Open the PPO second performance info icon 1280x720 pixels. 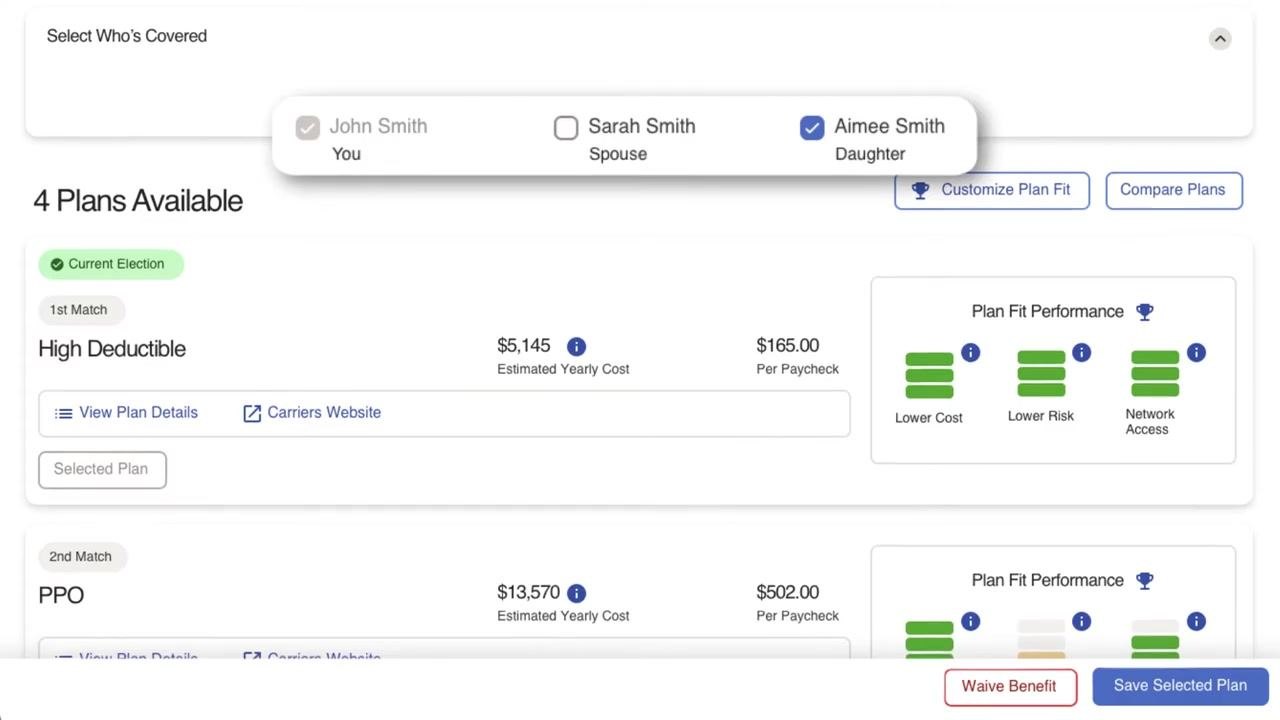click(x=1081, y=622)
